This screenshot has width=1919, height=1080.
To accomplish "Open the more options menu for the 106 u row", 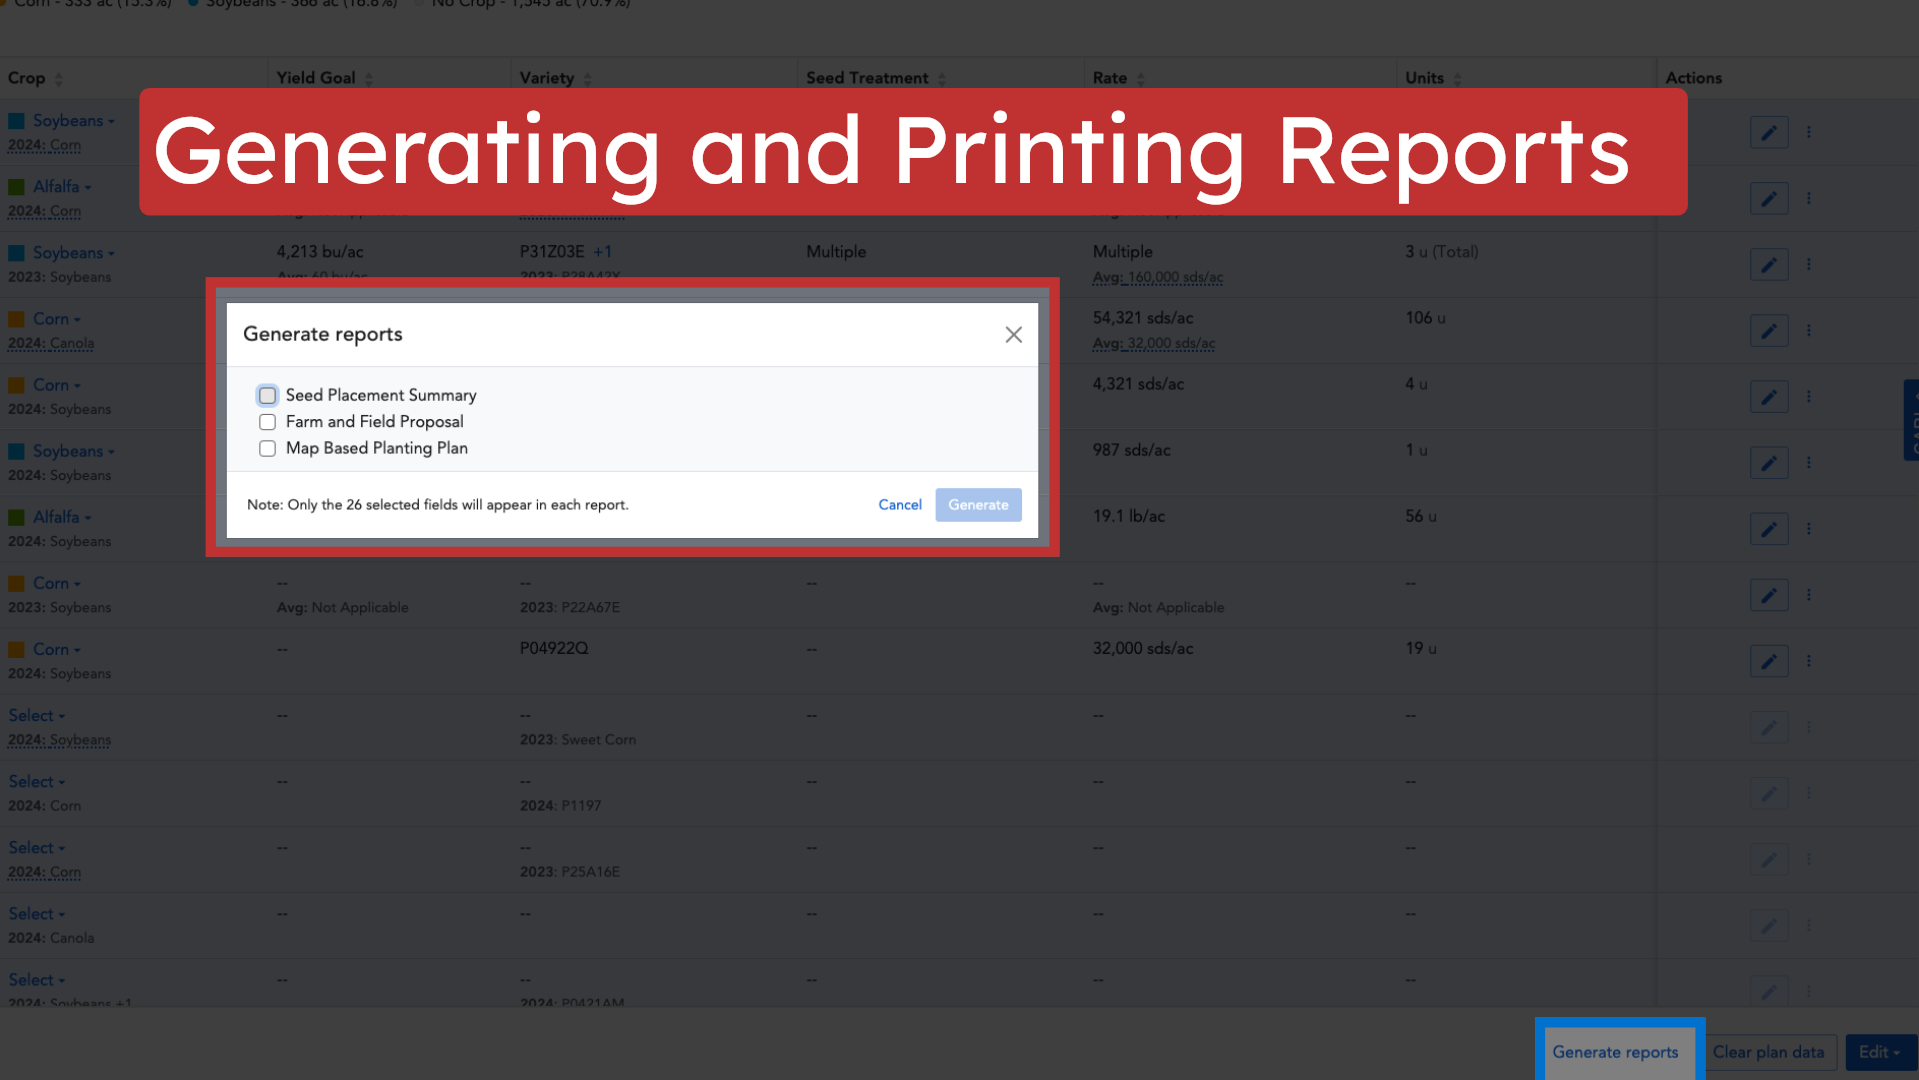I will [1809, 330].
